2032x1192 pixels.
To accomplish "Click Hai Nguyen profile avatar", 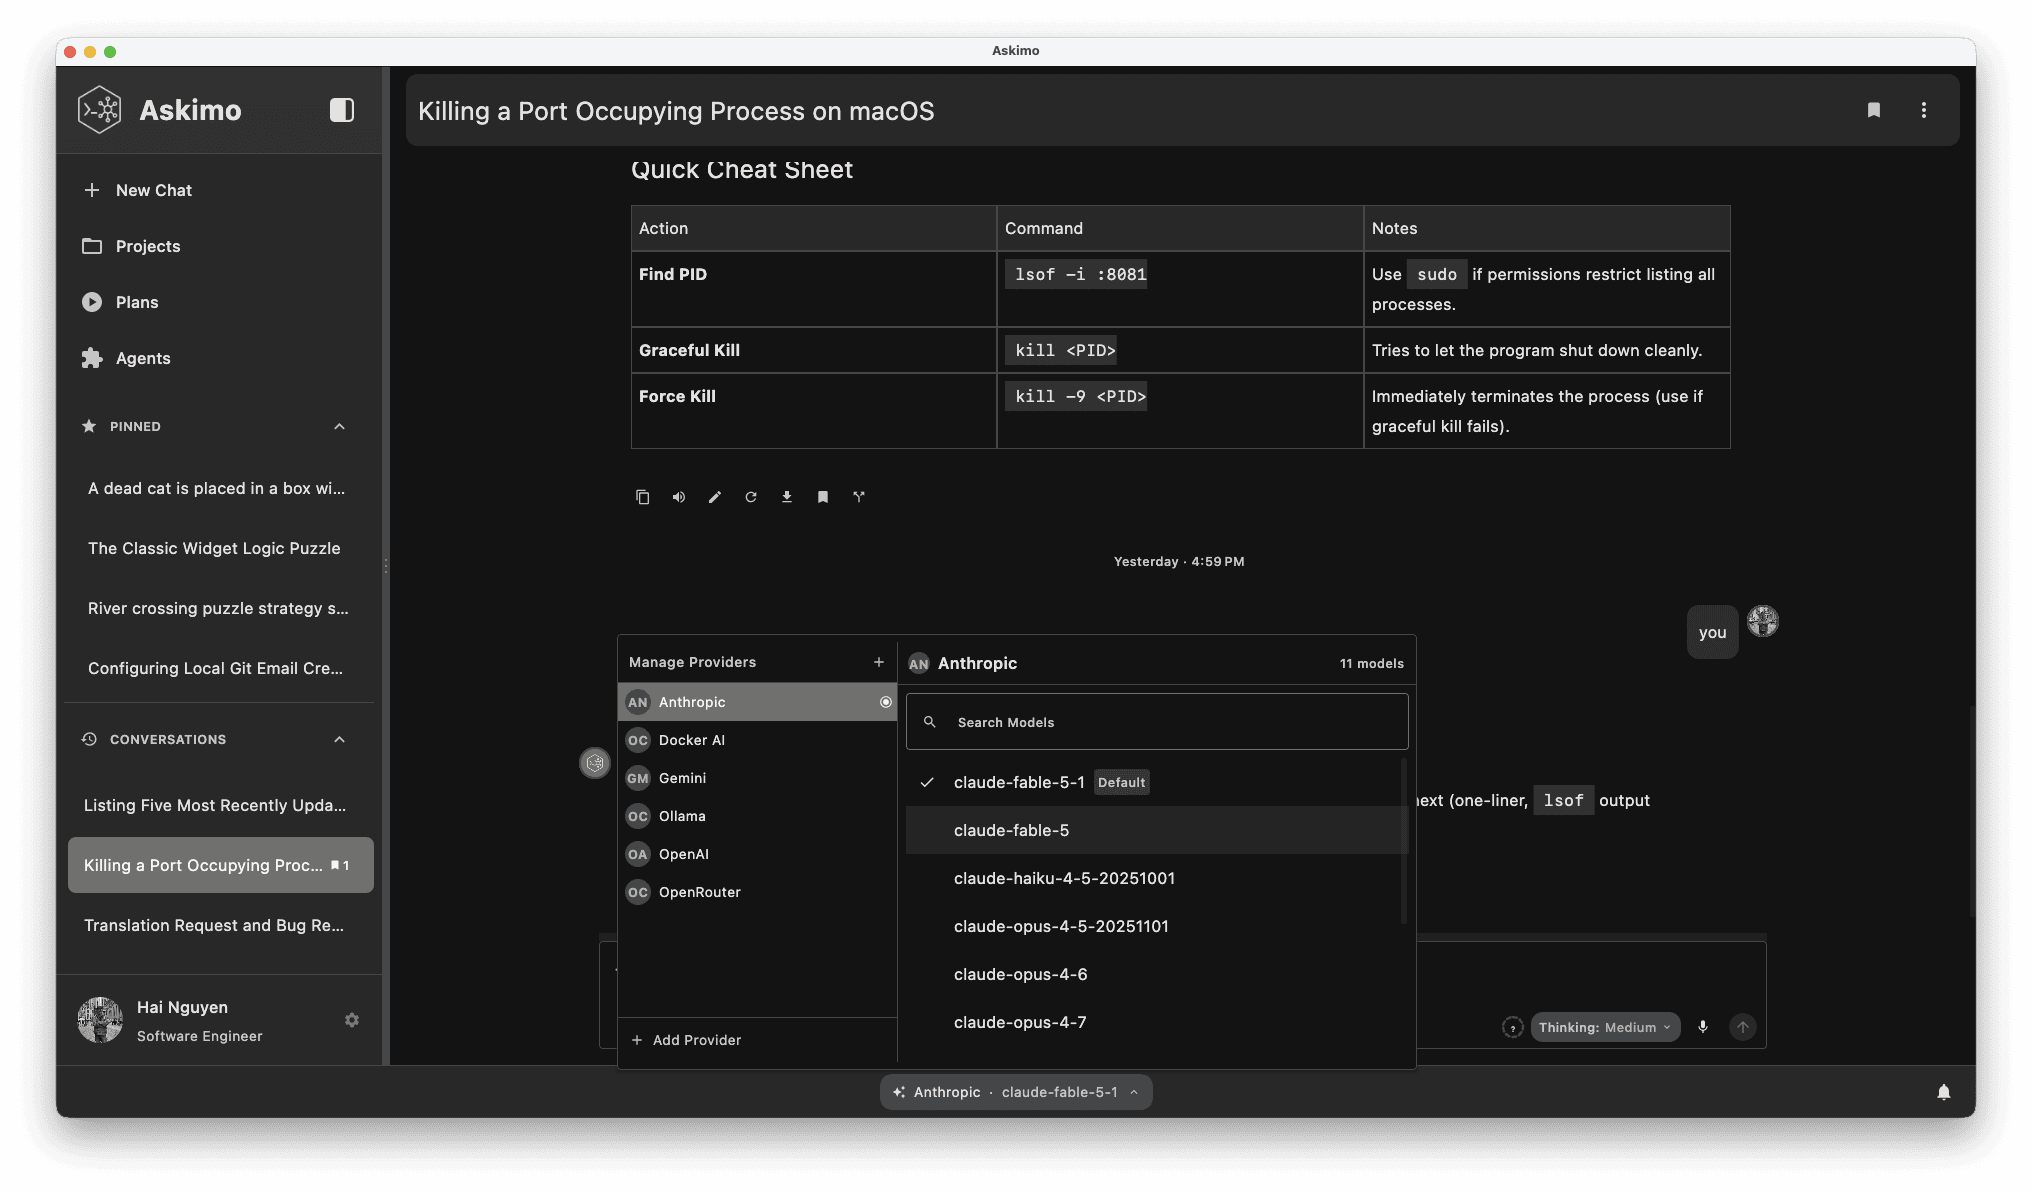I will [100, 1020].
